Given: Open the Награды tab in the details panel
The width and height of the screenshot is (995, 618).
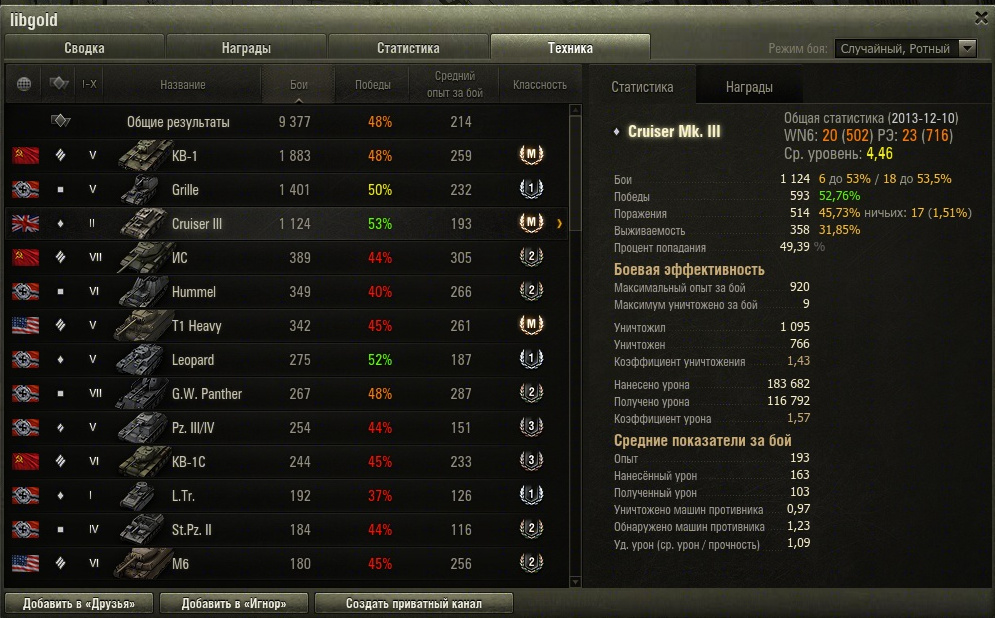Looking at the screenshot, I should [x=749, y=87].
